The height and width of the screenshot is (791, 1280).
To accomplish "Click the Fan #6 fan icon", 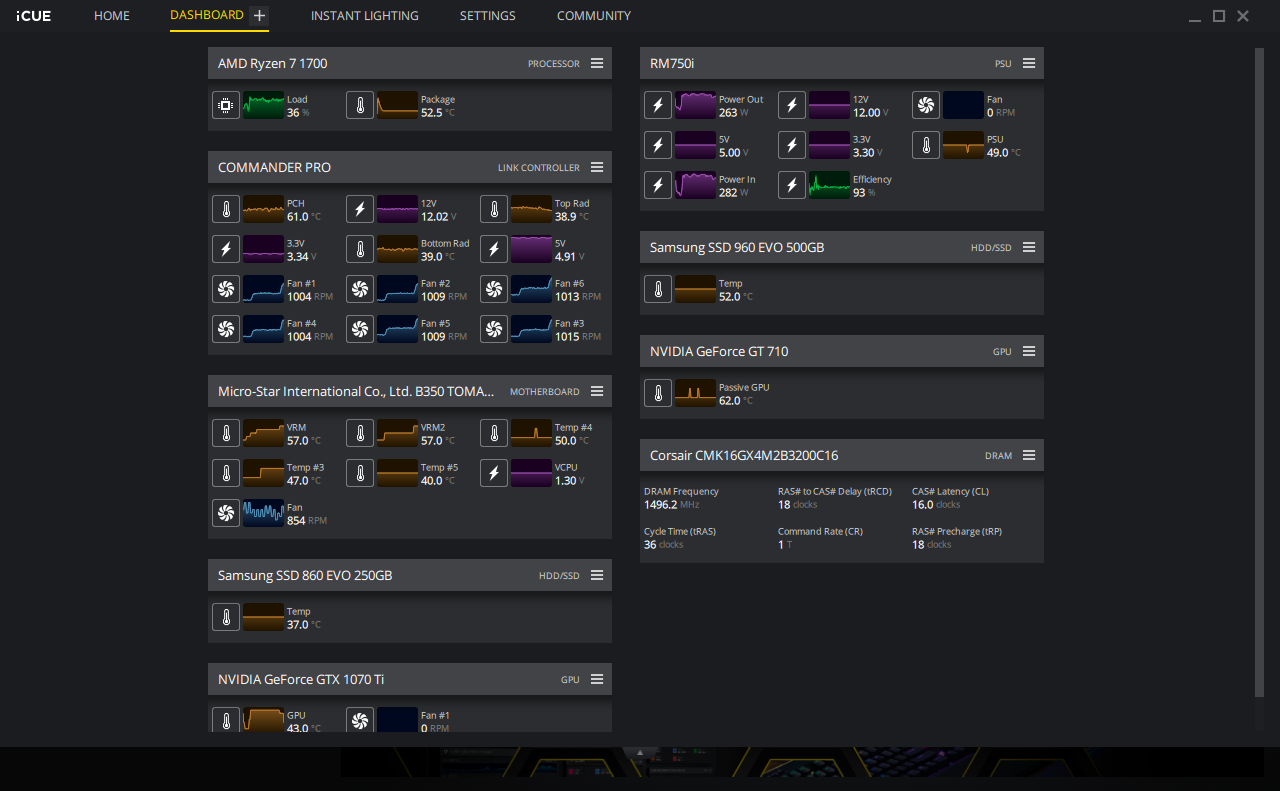I will point(494,289).
